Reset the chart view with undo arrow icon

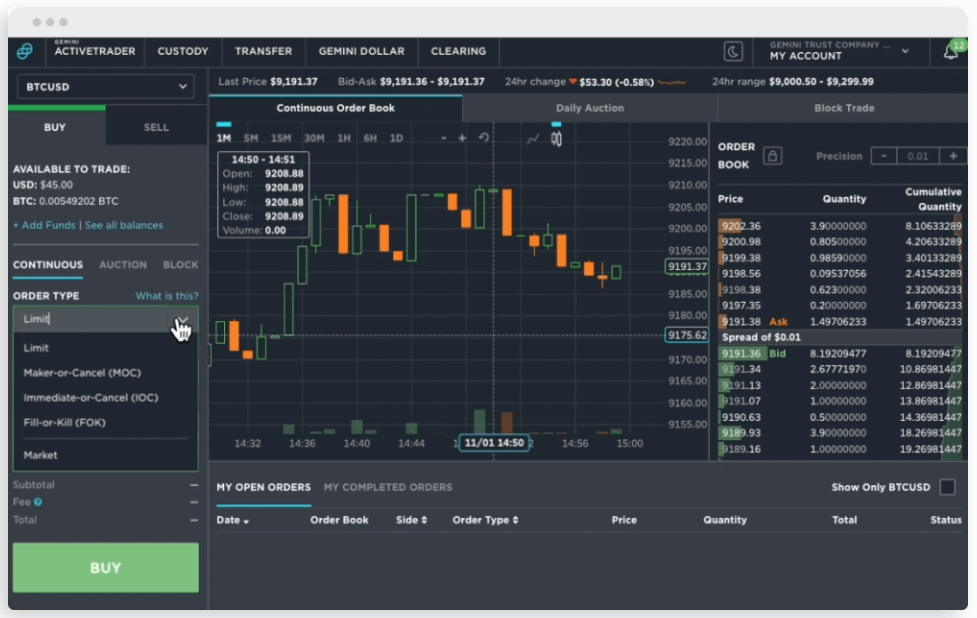click(x=484, y=138)
